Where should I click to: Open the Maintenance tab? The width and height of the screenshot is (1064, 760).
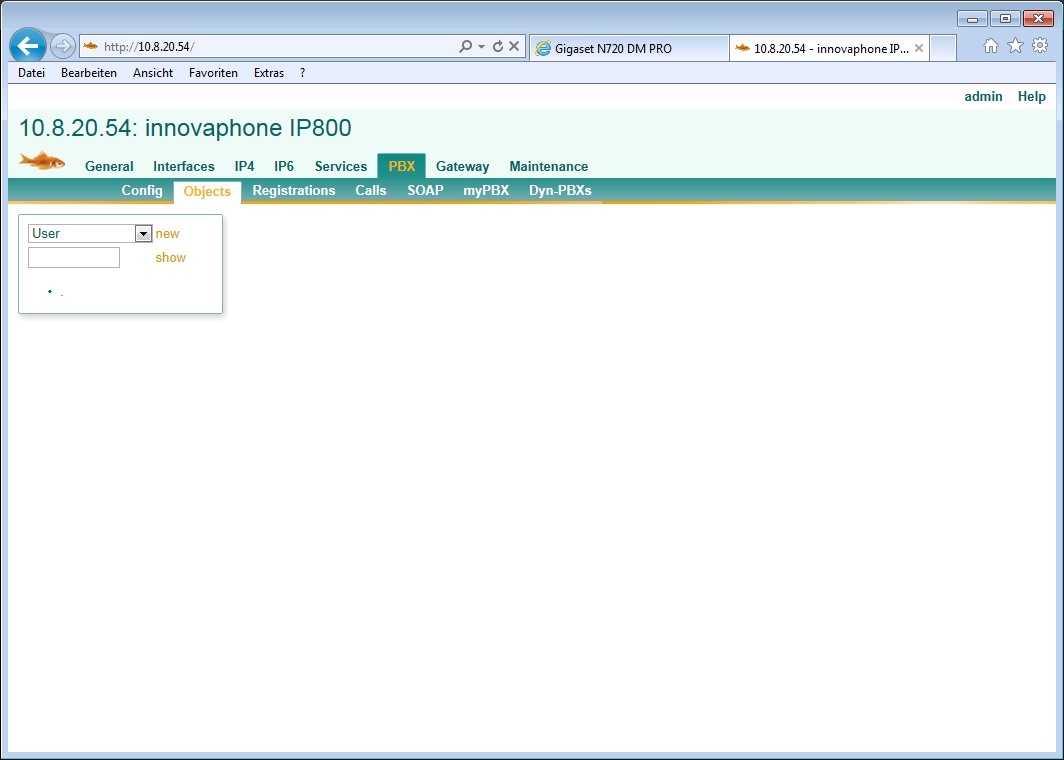click(548, 166)
